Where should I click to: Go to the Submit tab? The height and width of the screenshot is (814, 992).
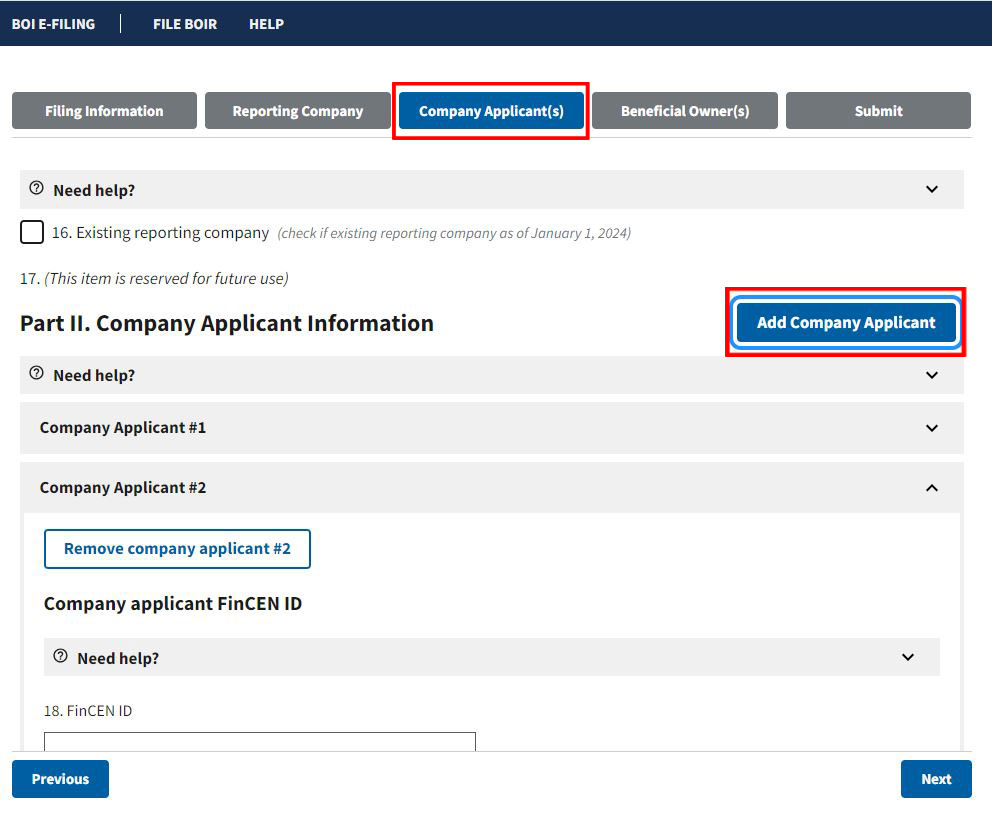coord(877,110)
